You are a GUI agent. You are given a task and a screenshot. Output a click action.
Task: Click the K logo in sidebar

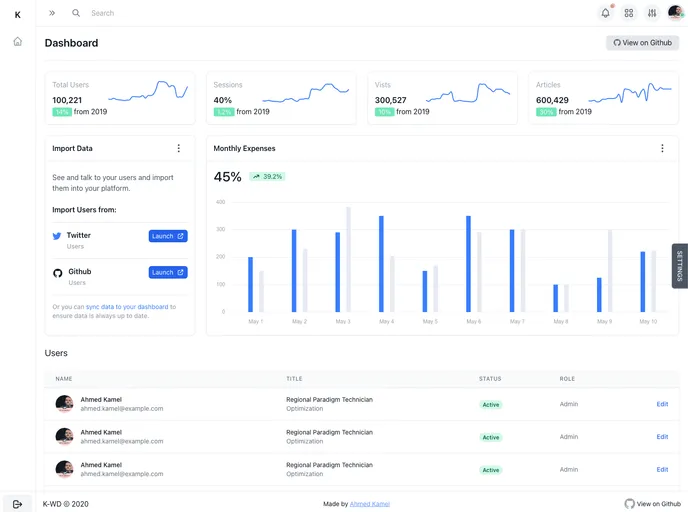pos(17,14)
